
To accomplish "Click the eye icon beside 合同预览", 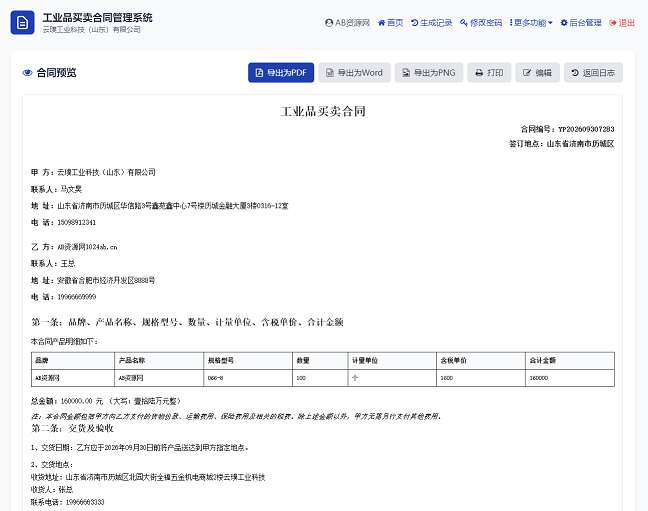I will click(x=27, y=73).
